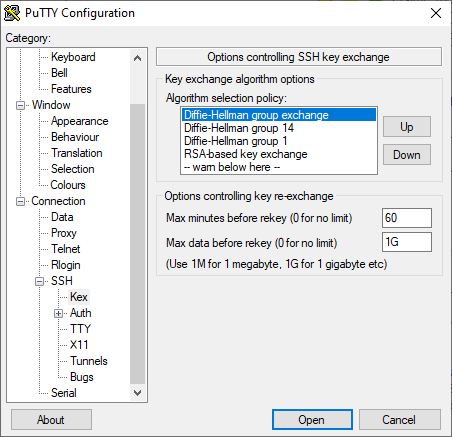Image resolution: width=452 pixels, height=437 pixels.
Task: Click Open to start the session
Action: click(312, 420)
